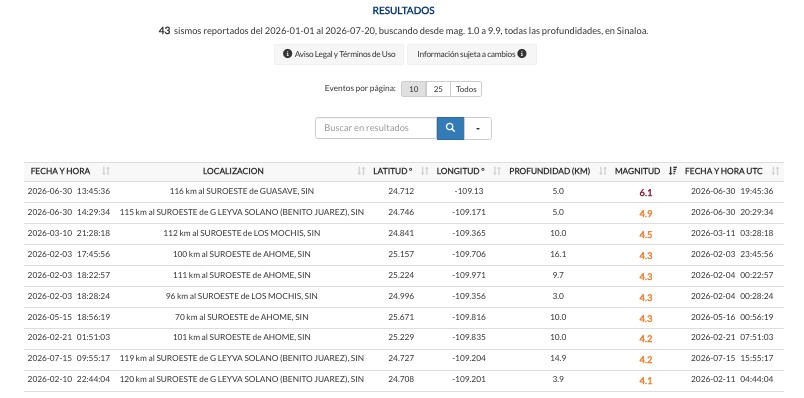Viewport: 804px width, 398px height.
Task: Click '101 km al SUROESTE de AHOME, SIN'
Action: point(242,337)
